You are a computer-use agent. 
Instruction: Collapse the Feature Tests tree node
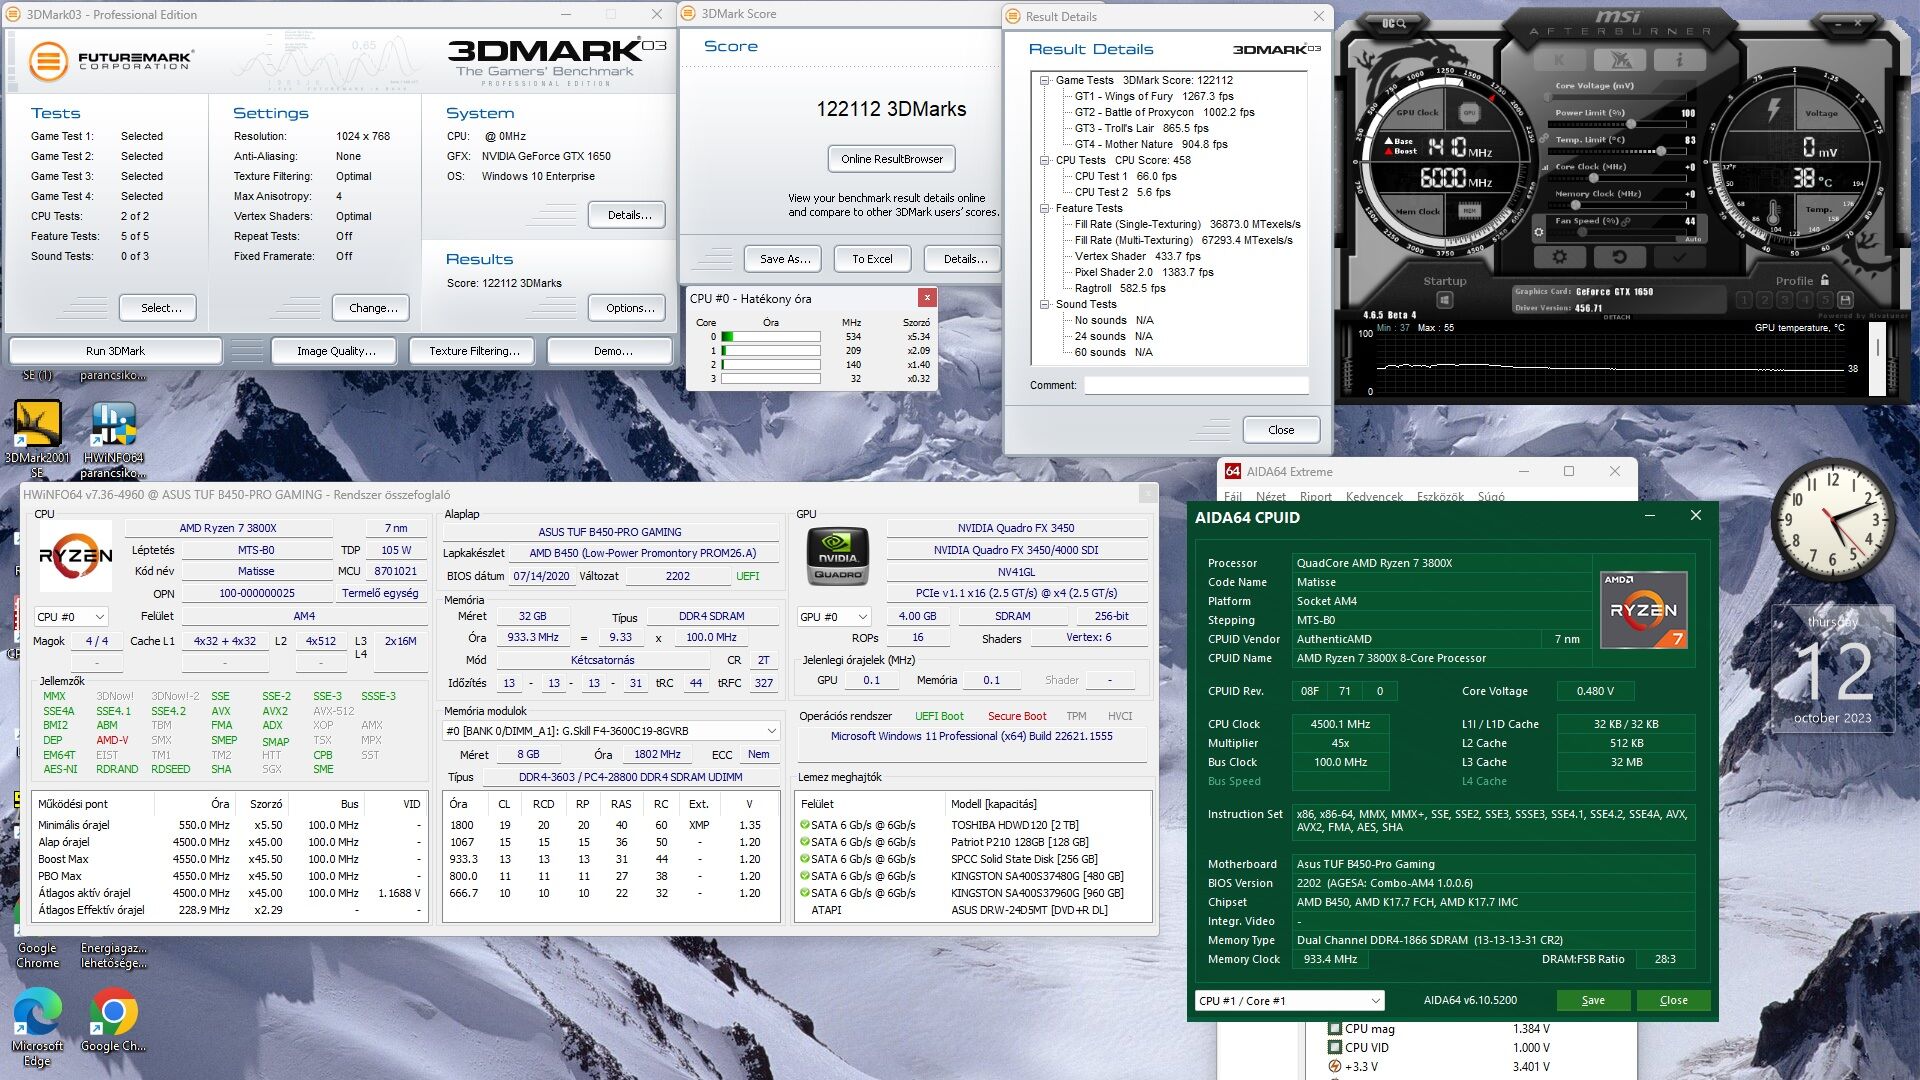click(x=1044, y=208)
